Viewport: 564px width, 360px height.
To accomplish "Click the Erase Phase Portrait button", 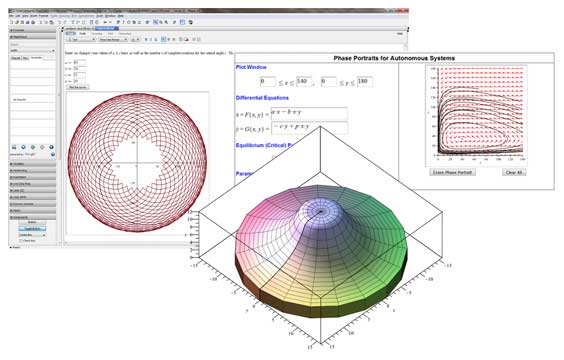I will tap(452, 173).
